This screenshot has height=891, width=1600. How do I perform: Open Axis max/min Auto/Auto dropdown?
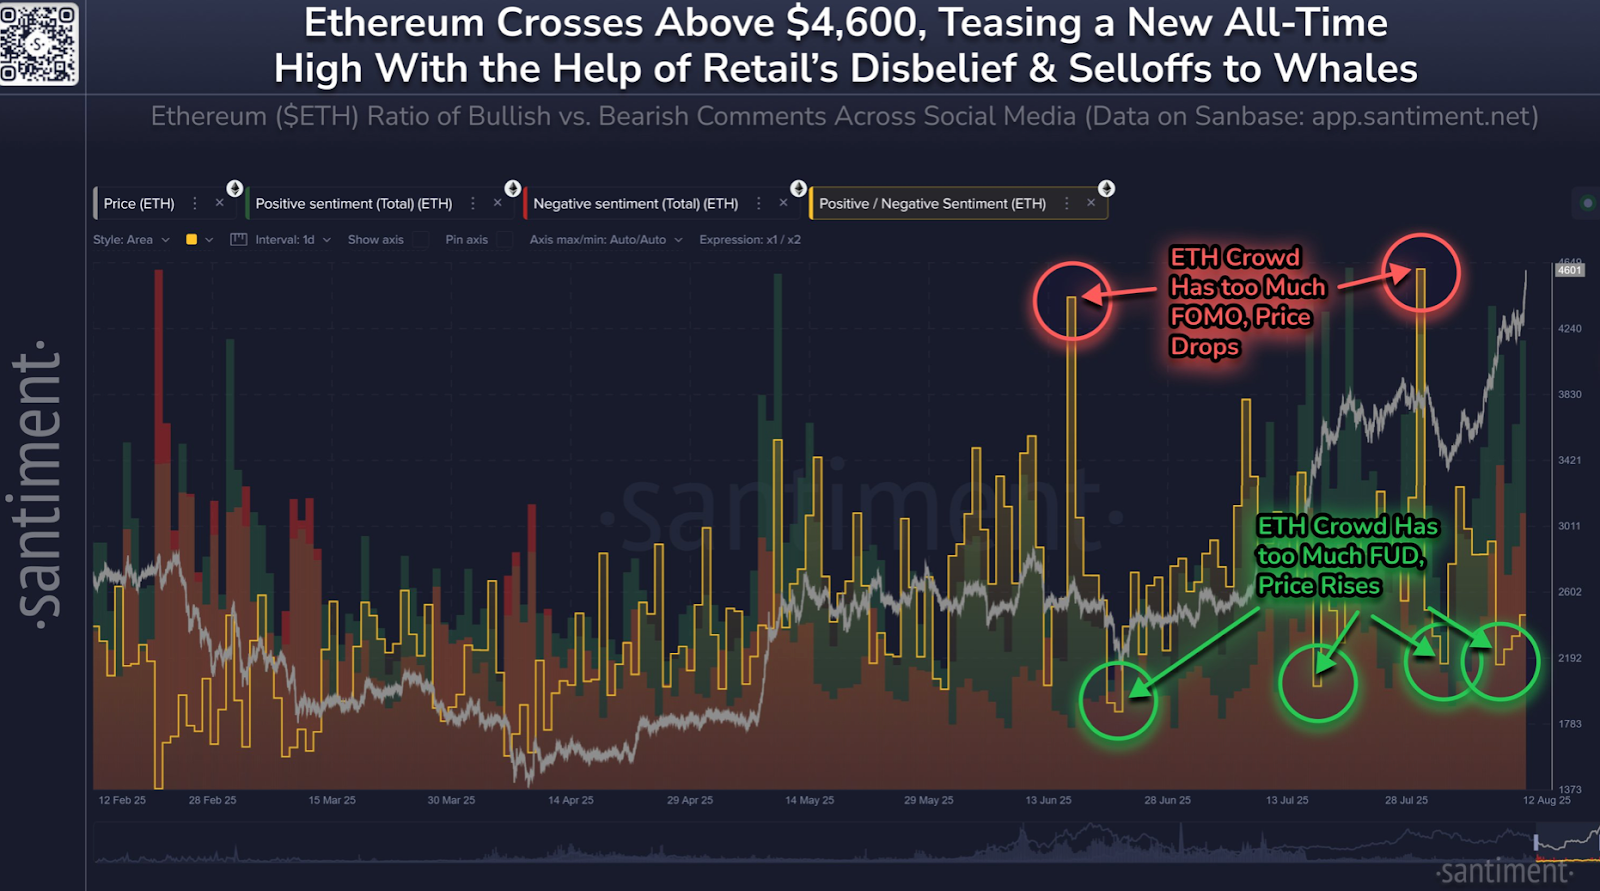pos(605,240)
